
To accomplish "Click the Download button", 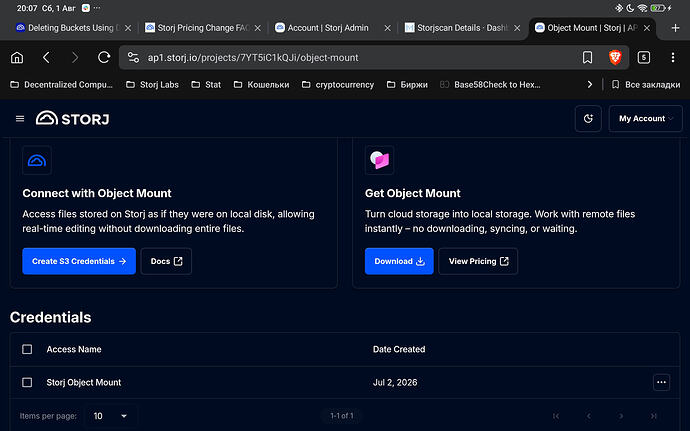I will [399, 261].
